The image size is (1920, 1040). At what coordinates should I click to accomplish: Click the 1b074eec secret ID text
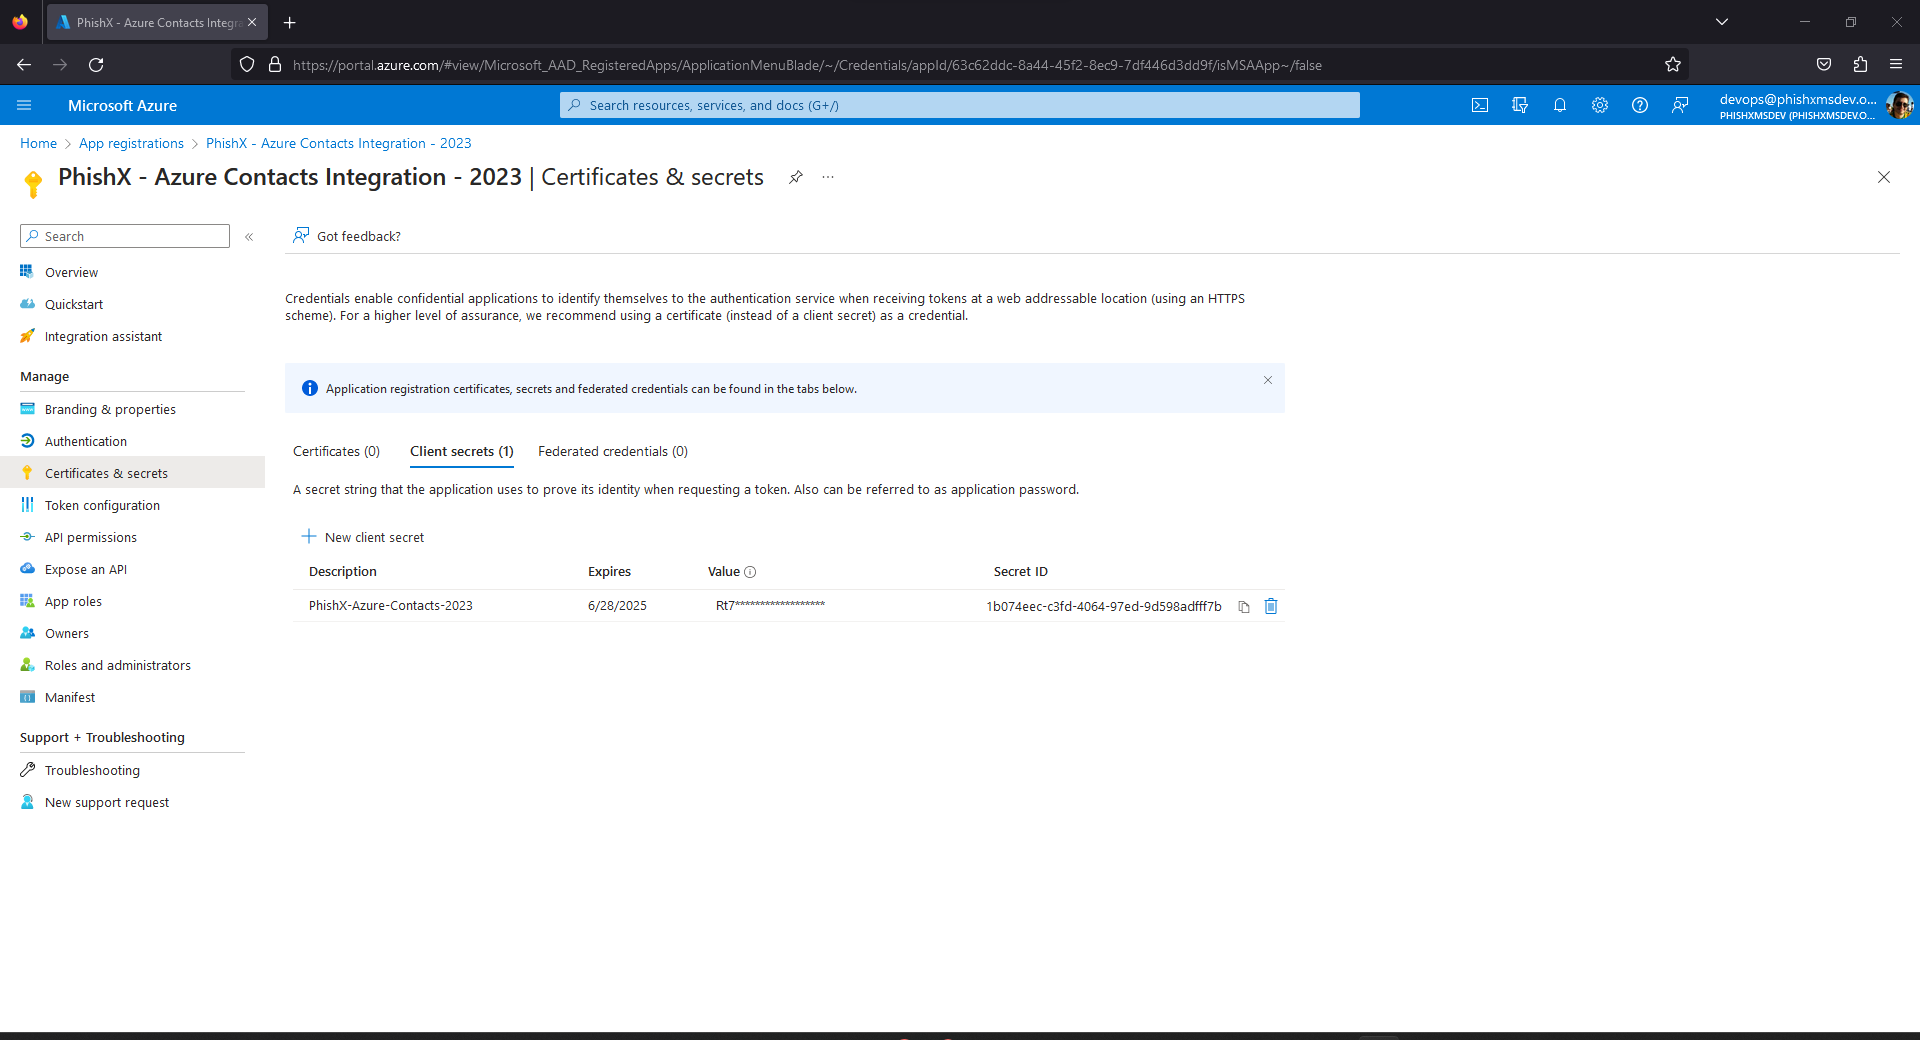[x=1104, y=607]
